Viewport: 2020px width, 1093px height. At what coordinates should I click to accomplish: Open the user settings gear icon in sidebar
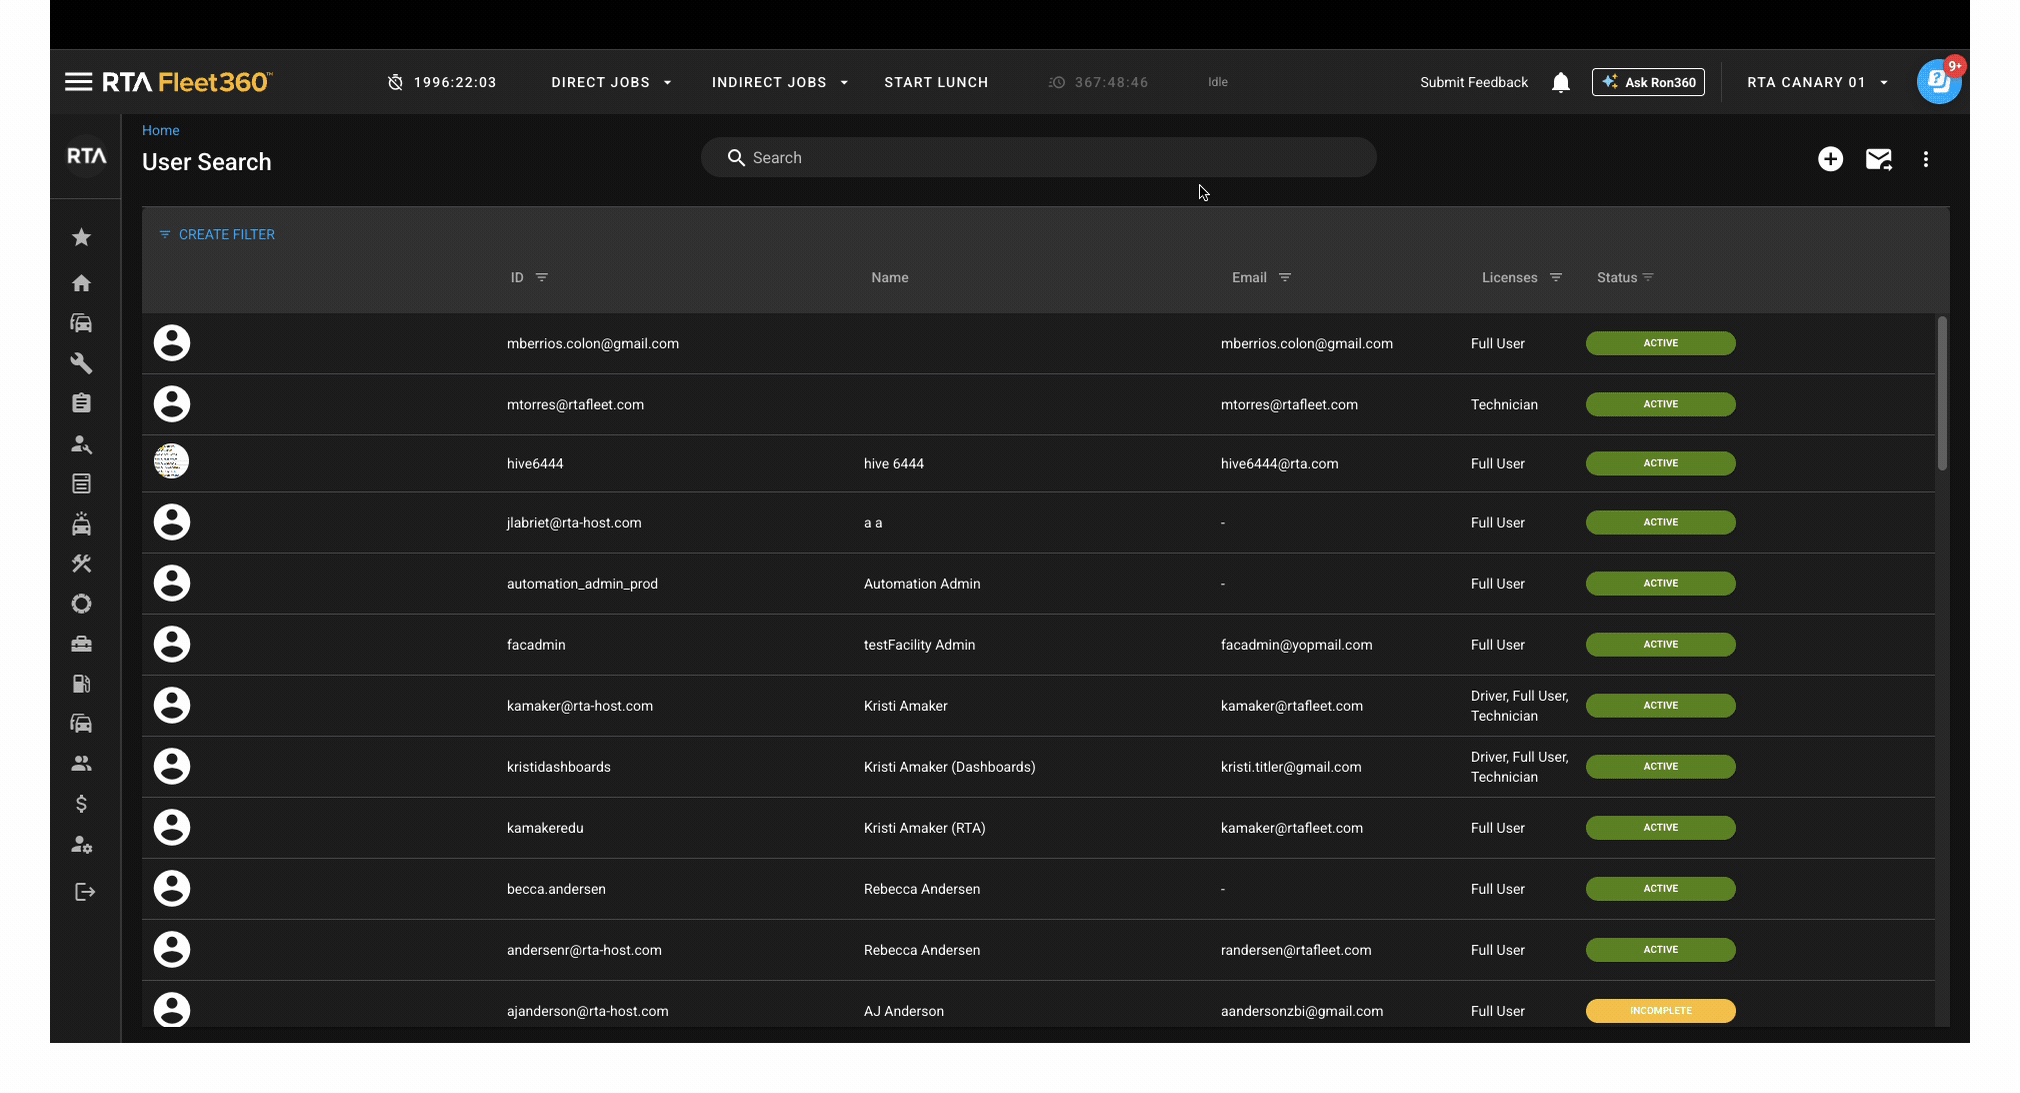[x=82, y=845]
